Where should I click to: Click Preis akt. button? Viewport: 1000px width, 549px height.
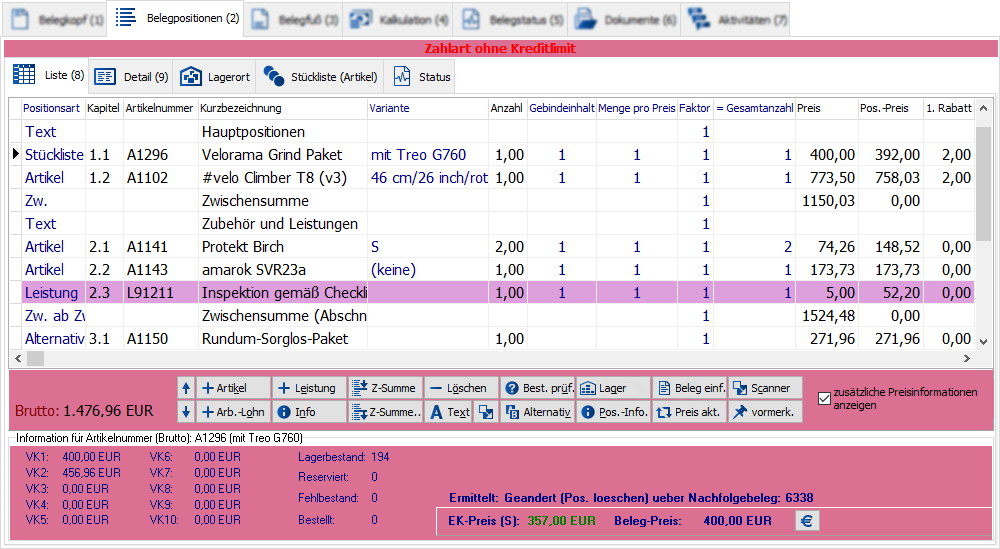click(689, 412)
